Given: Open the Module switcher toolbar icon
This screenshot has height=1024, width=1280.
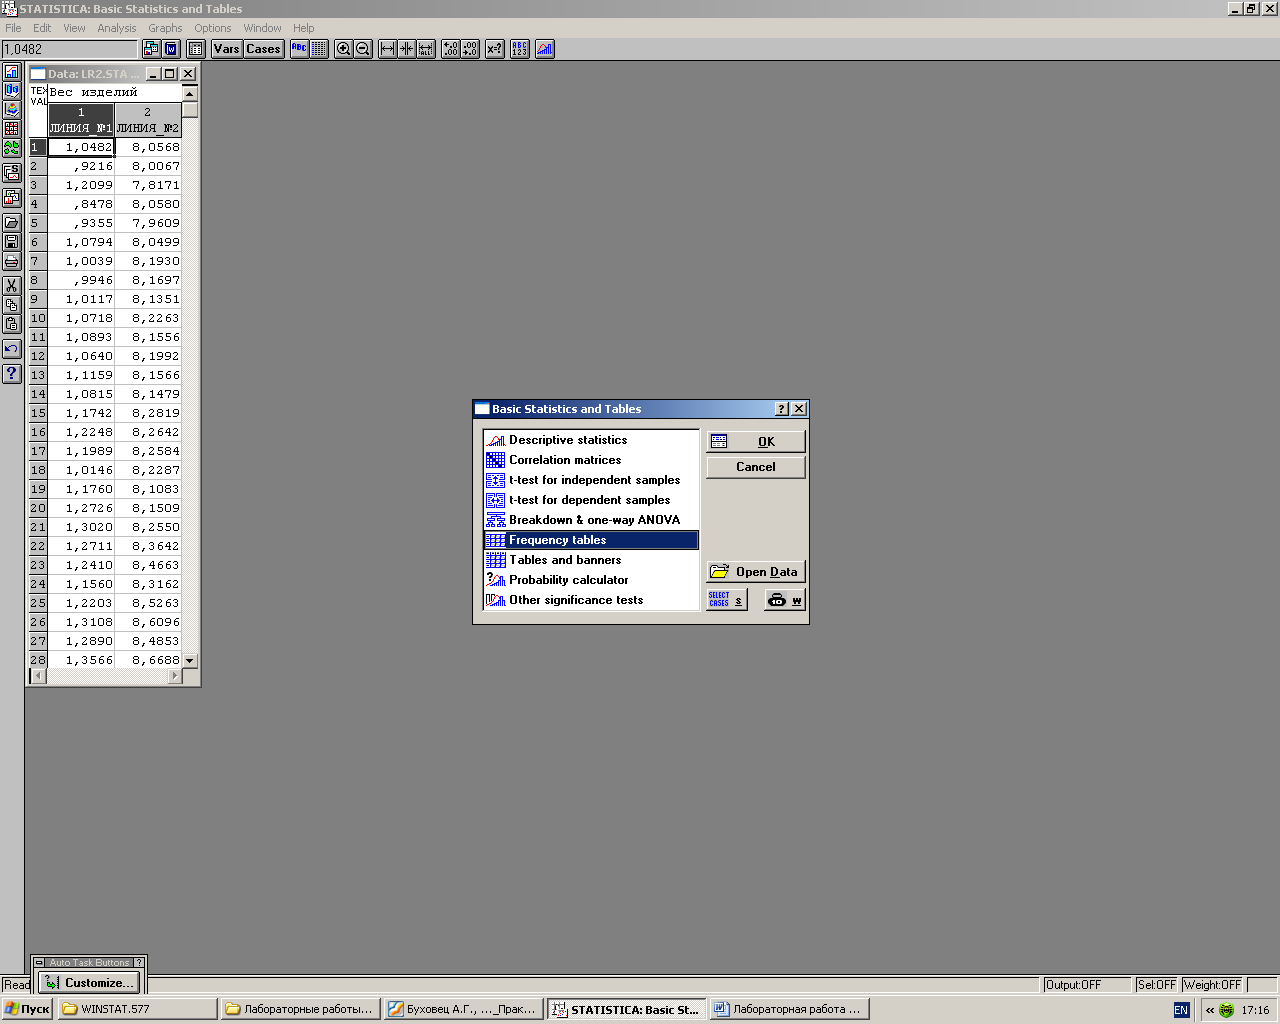Looking at the screenshot, I should coord(151,49).
